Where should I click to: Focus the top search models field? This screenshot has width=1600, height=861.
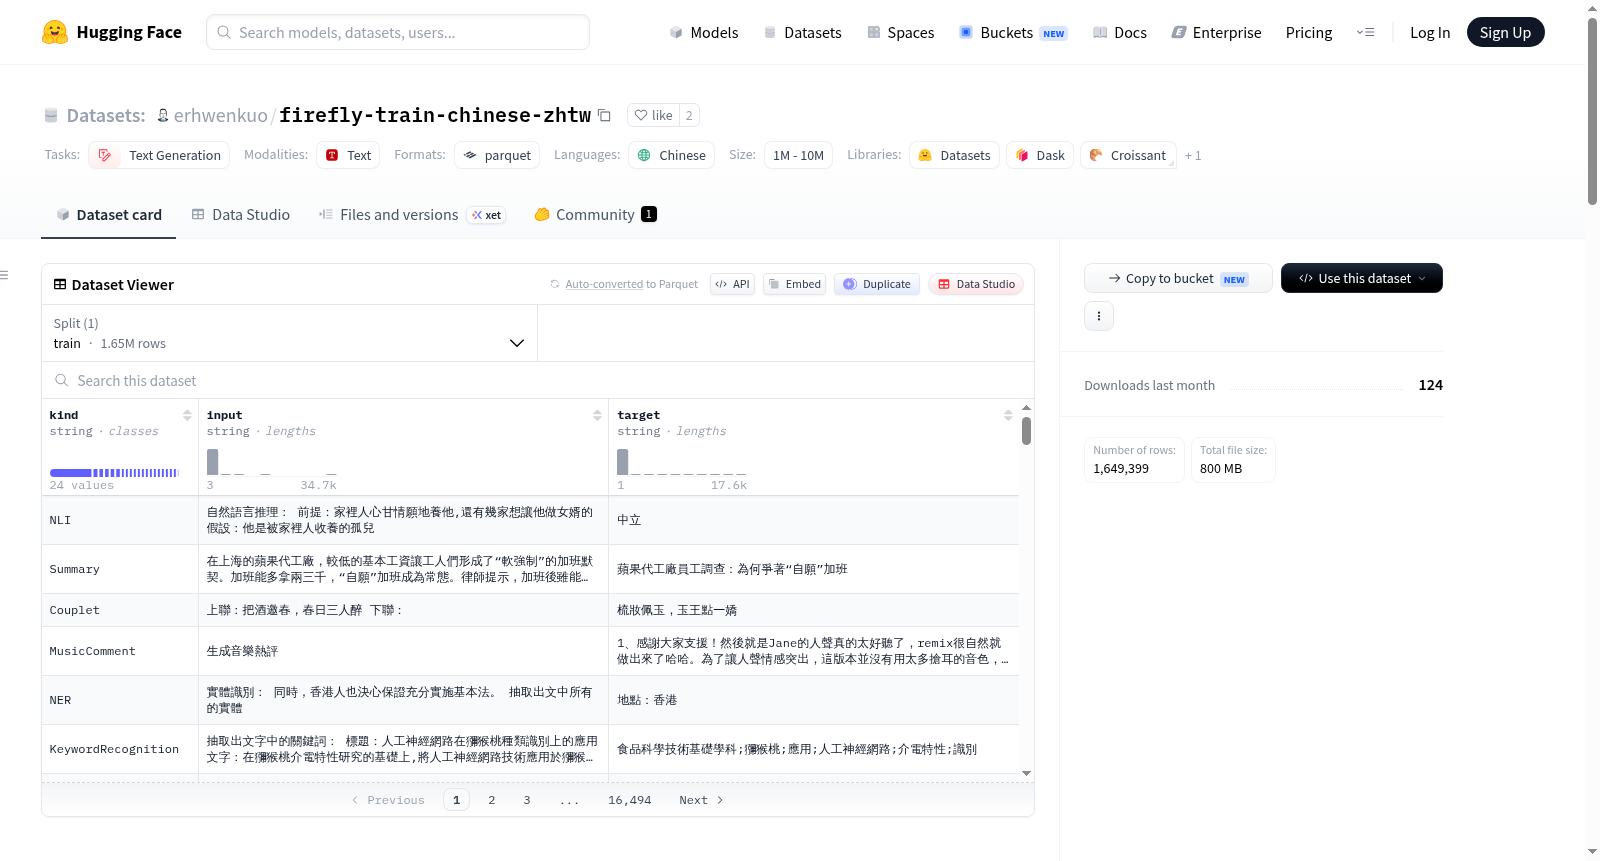click(x=398, y=32)
